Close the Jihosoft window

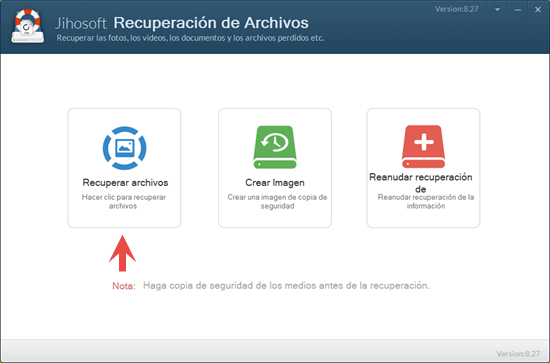pyautogui.click(x=538, y=10)
